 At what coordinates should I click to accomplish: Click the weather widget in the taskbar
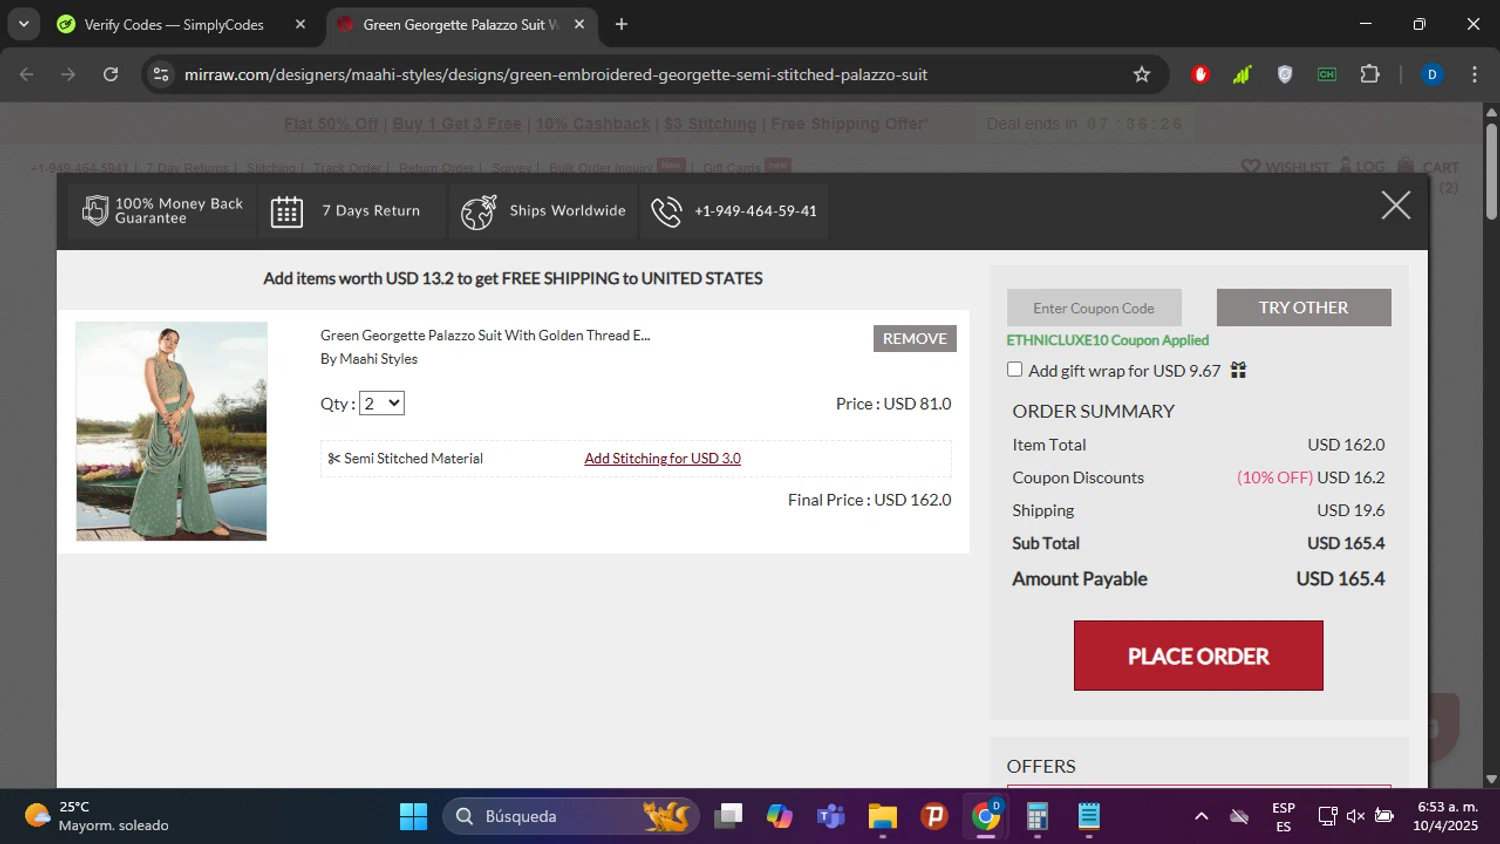(97, 816)
